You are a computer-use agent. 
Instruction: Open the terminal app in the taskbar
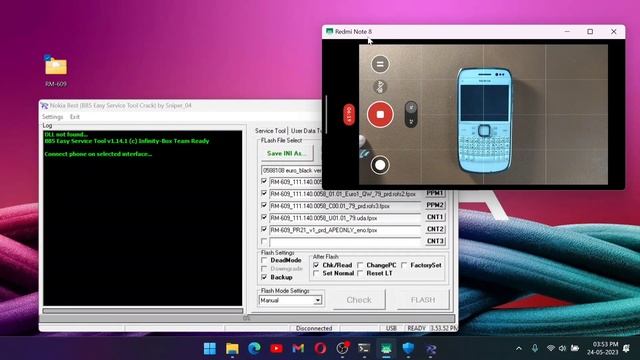pos(364,349)
